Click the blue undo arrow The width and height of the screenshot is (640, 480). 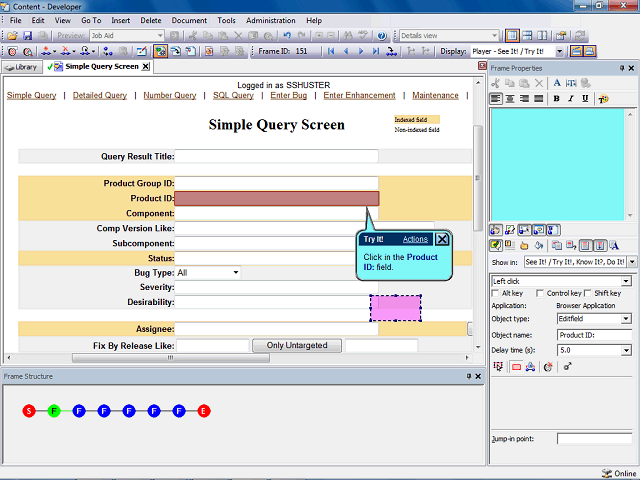(287, 36)
